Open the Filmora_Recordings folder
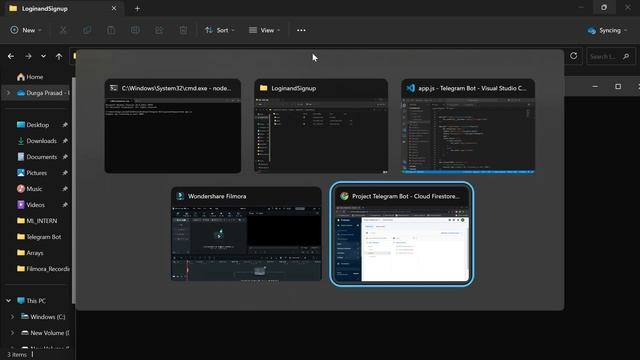The width and height of the screenshot is (640, 360). pos(43,269)
